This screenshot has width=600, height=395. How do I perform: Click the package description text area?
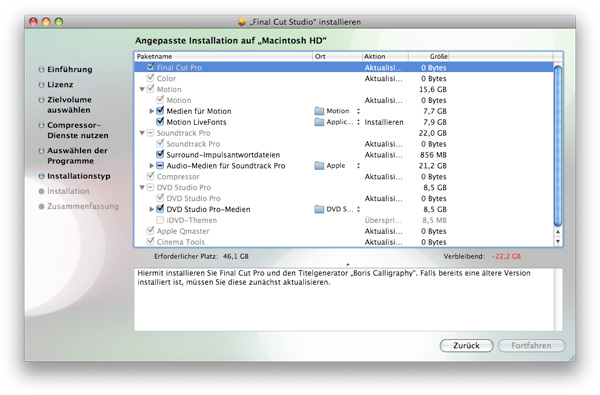click(344, 300)
